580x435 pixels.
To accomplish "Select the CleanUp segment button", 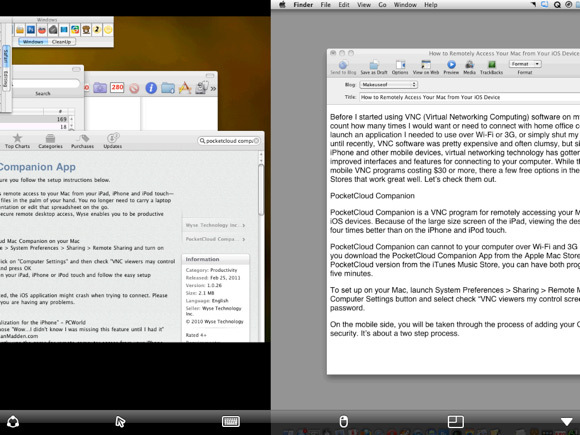I will [x=61, y=42].
